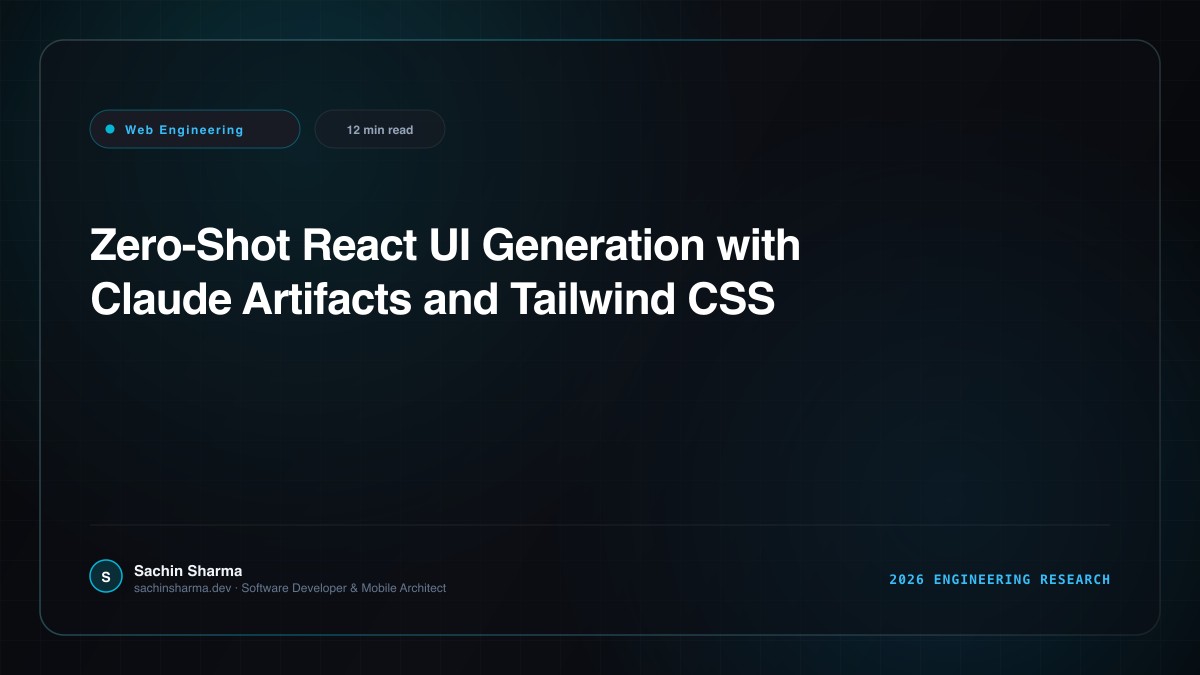The height and width of the screenshot is (675, 1200).
Task: Click the circular S author avatar
Action: pos(106,576)
